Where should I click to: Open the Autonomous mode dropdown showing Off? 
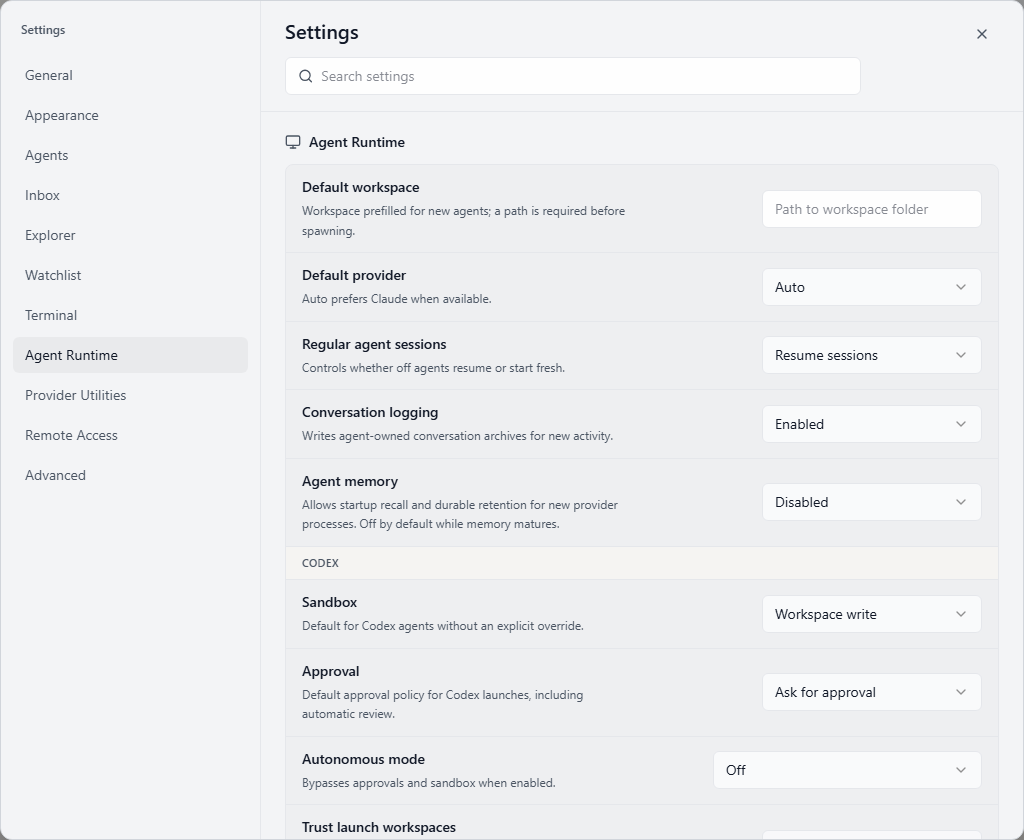[x=847, y=770]
